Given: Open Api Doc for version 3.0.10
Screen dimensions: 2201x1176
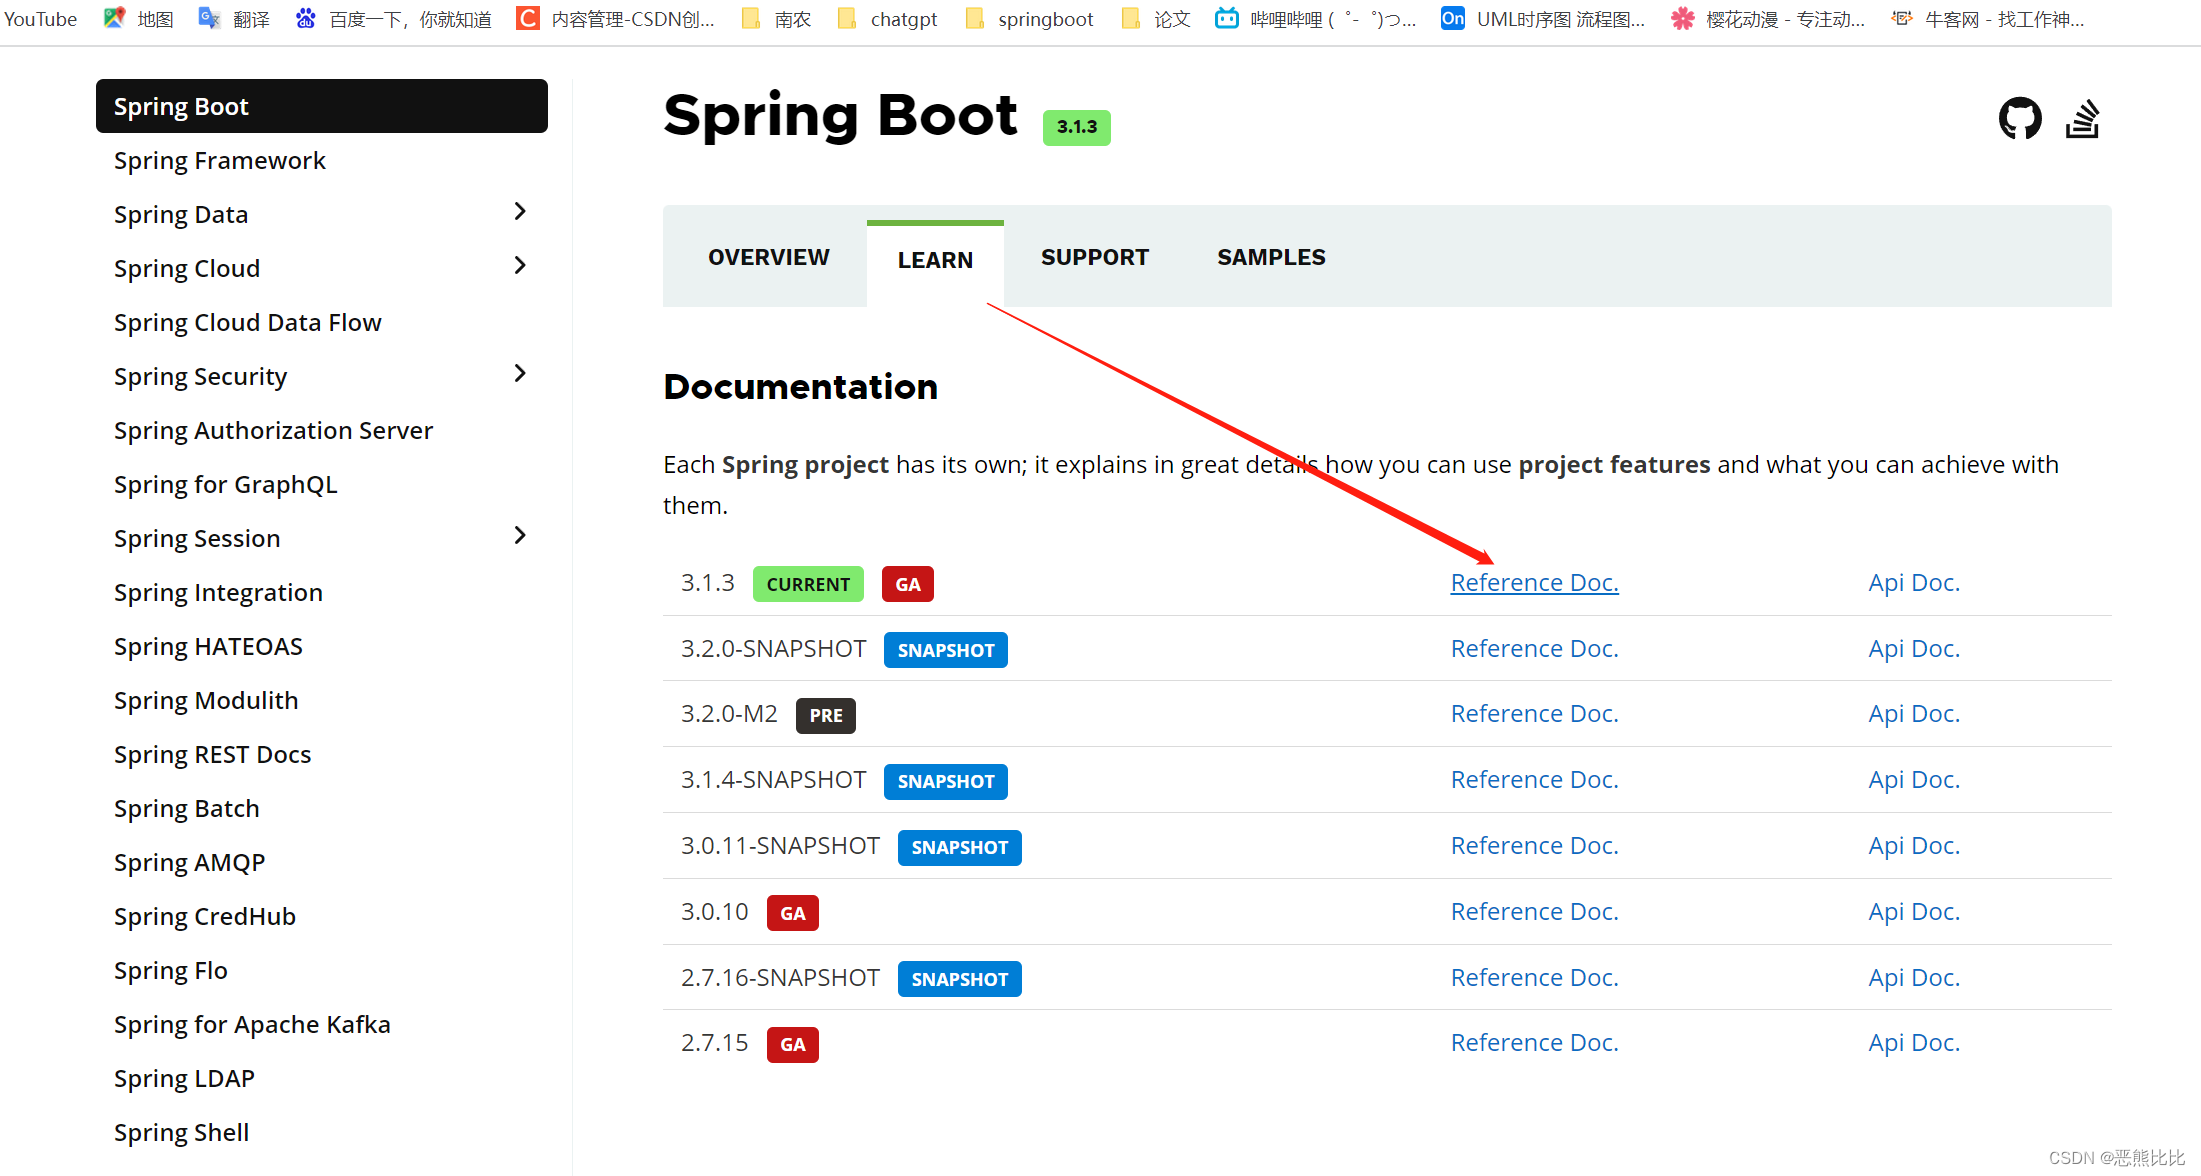Looking at the screenshot, I should (x=1914, y=912).
